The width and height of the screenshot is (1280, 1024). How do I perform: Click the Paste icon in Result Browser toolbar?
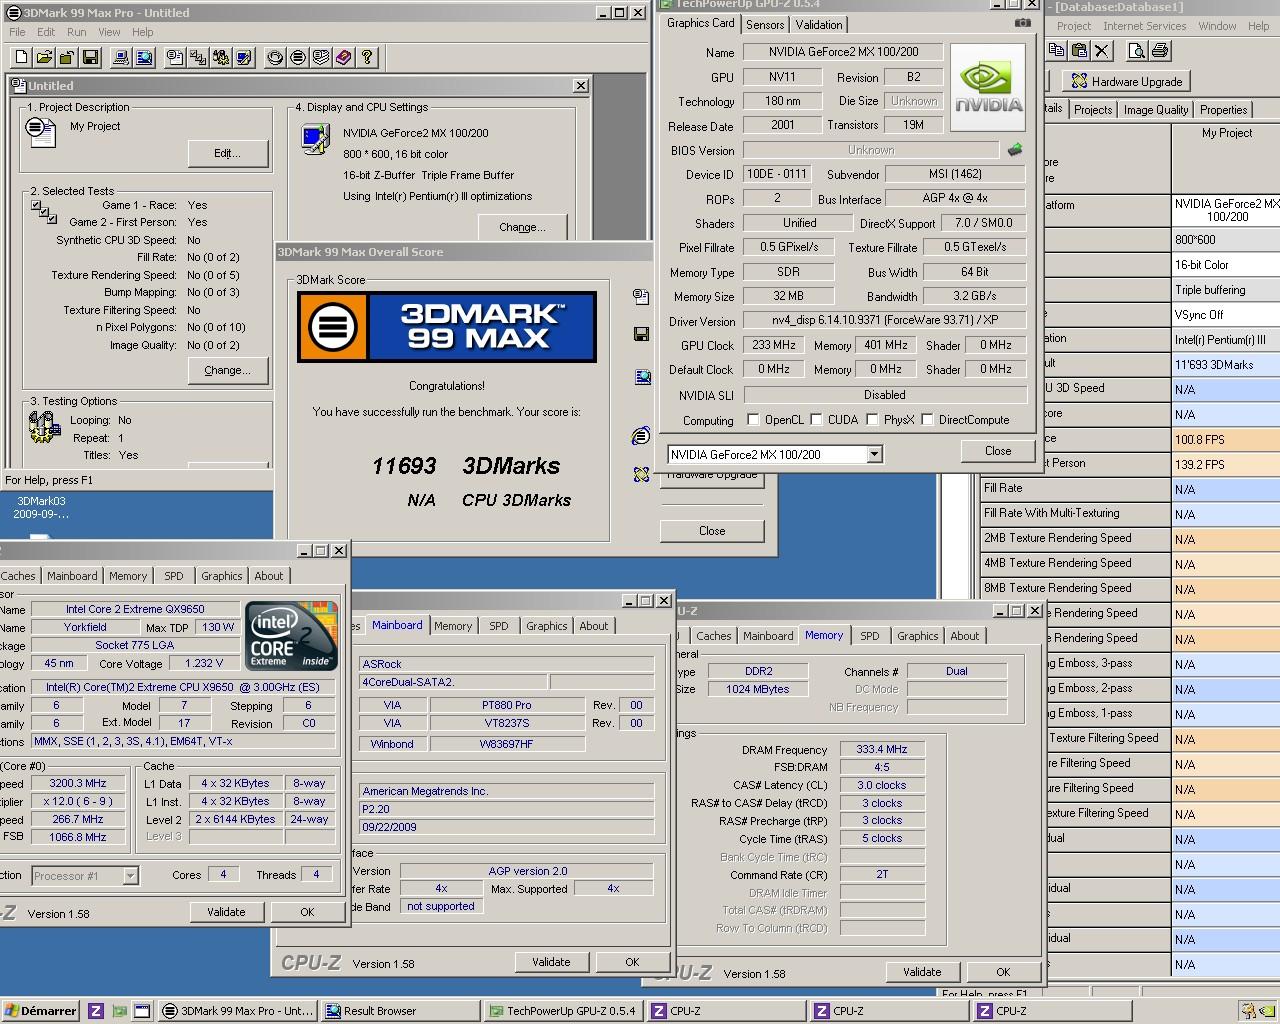coord(1079,50)
